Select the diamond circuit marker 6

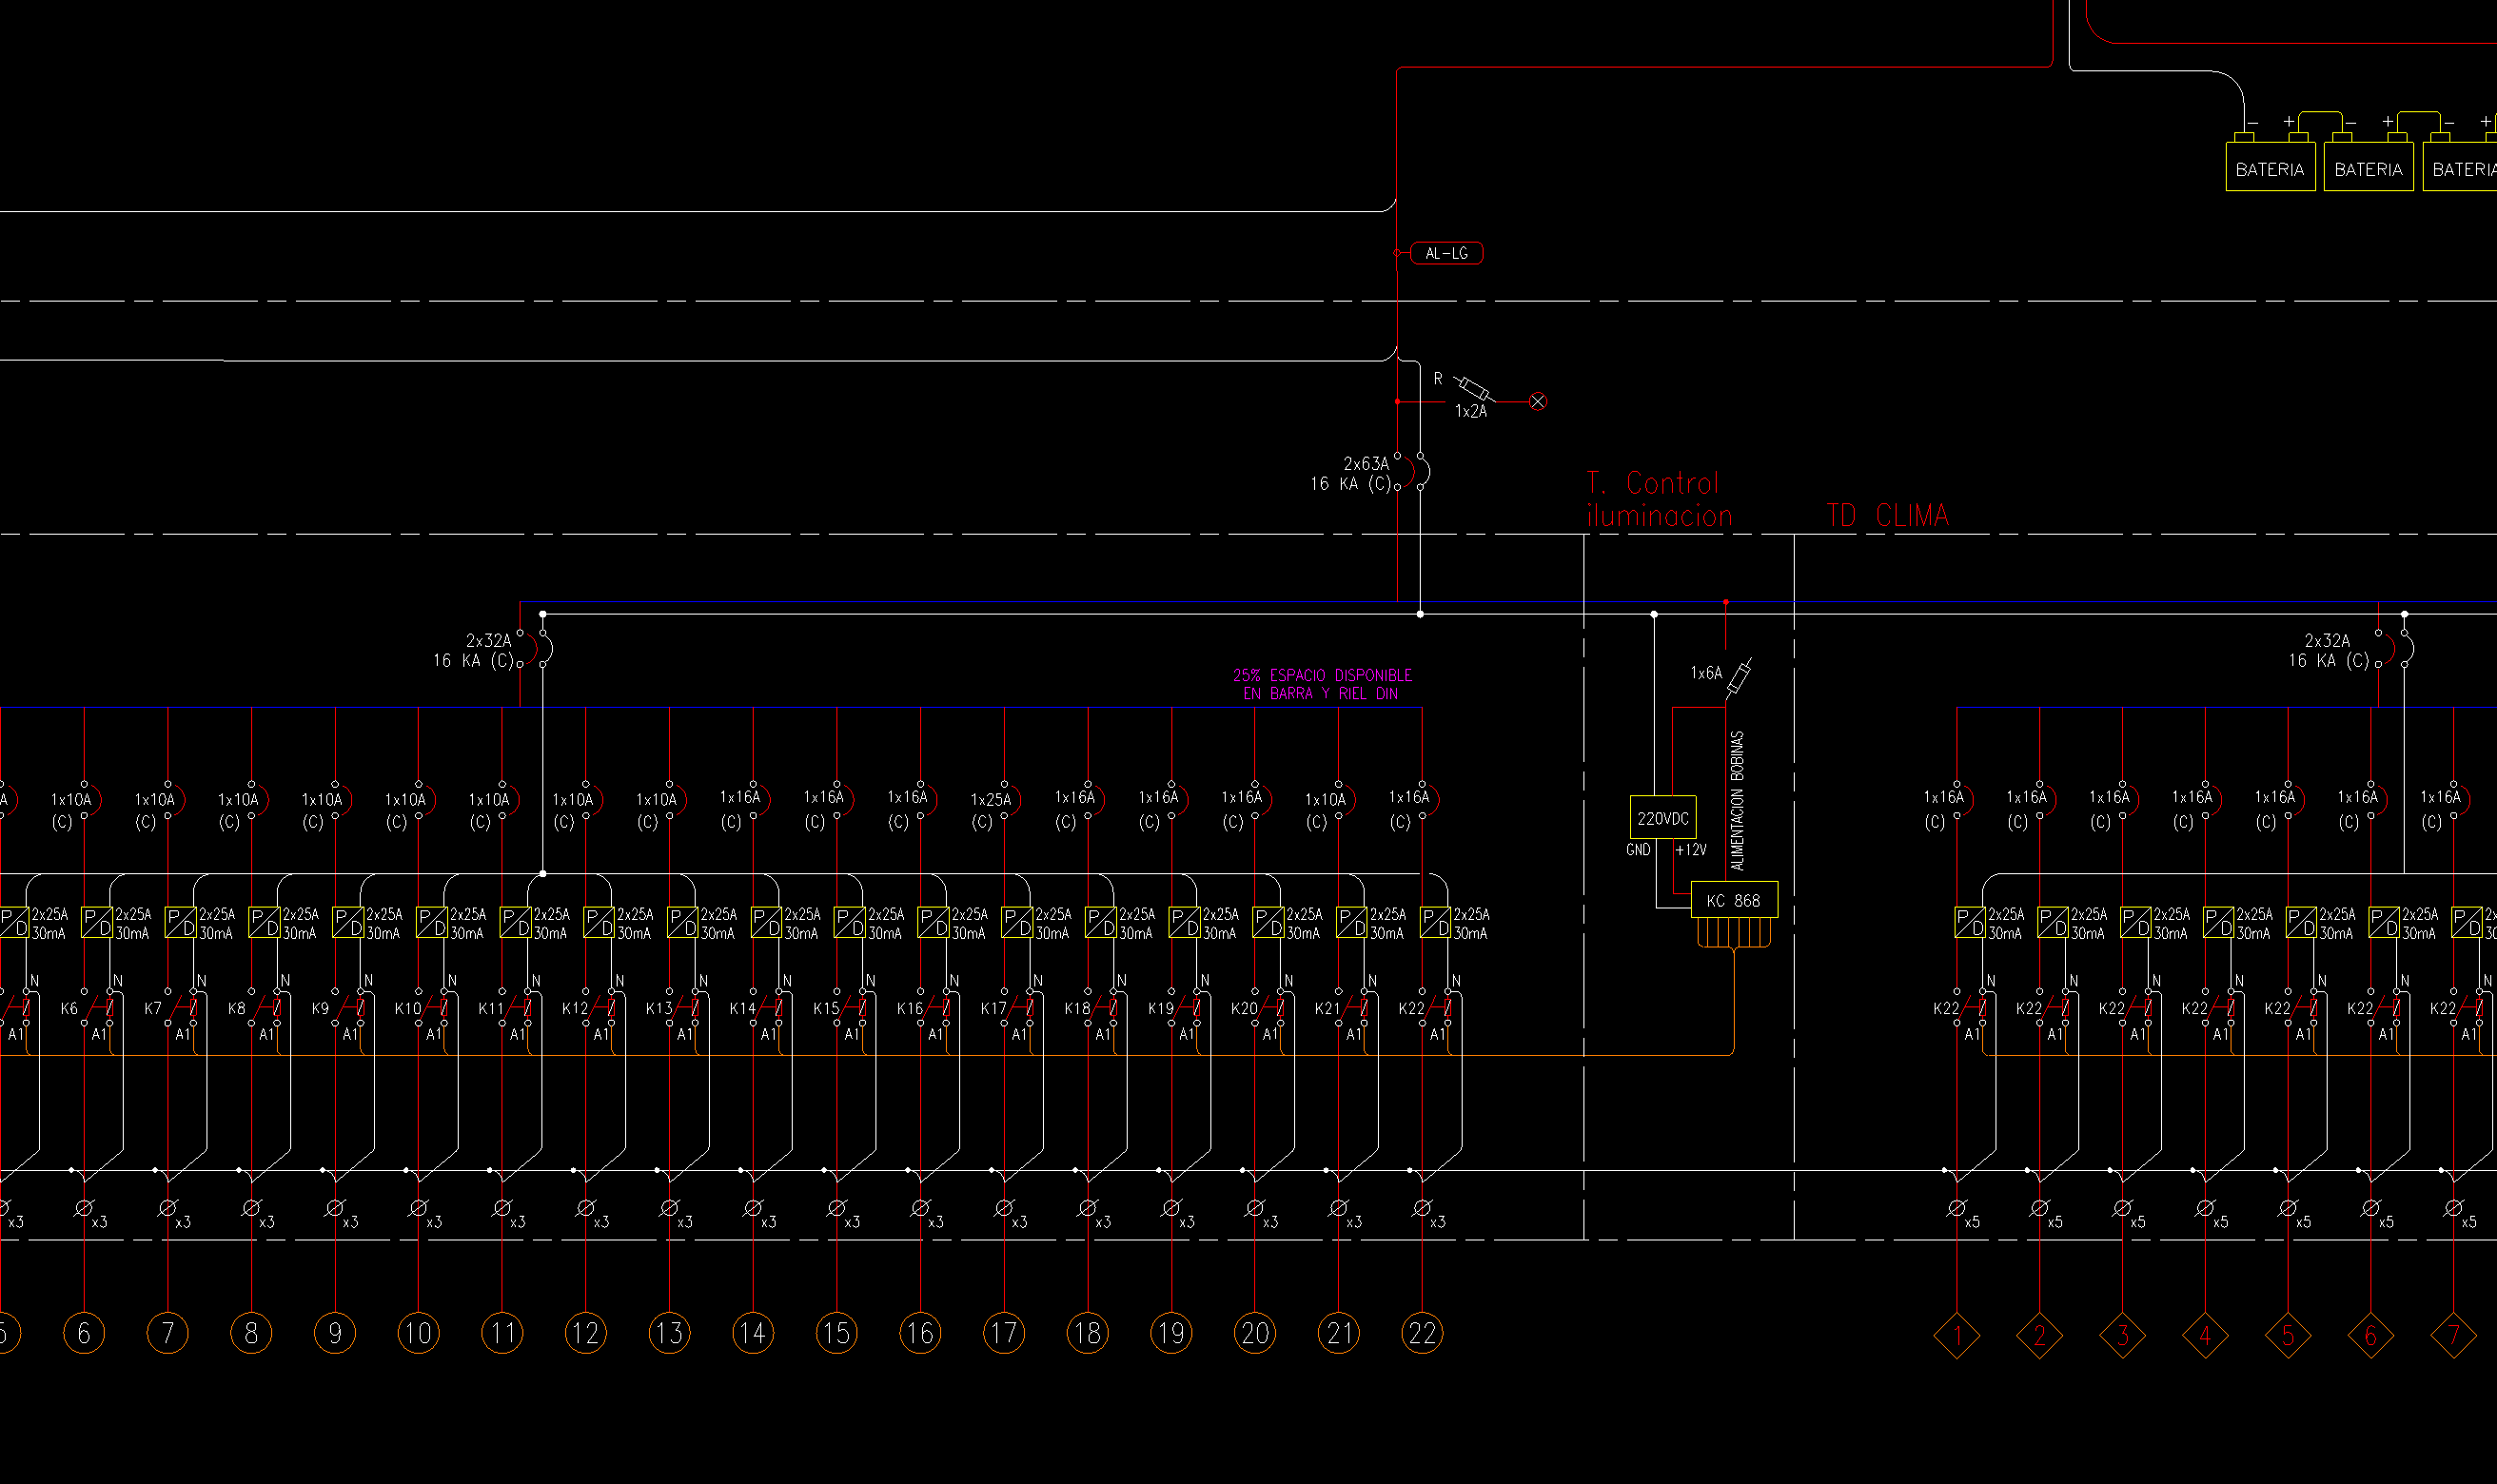point(2370,1335)
